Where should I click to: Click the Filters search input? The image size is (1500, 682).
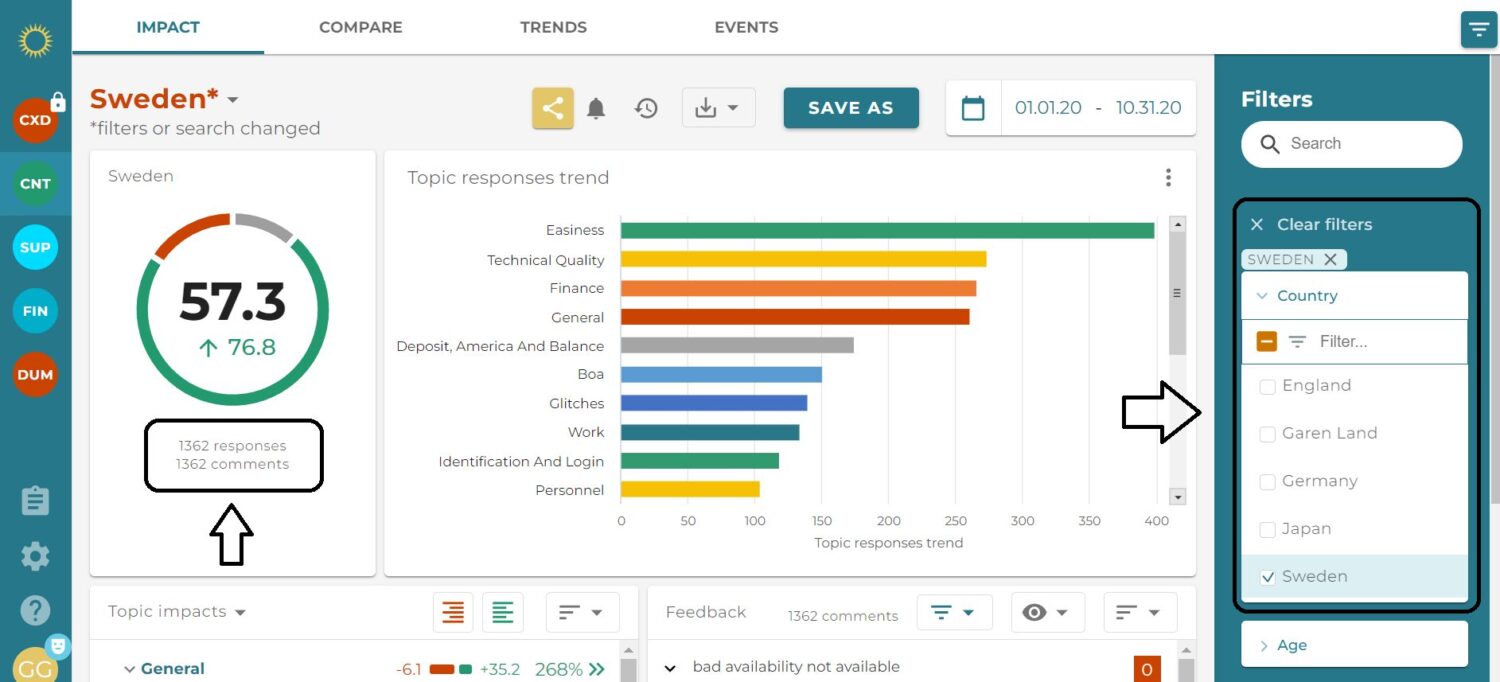(1352, 144)
